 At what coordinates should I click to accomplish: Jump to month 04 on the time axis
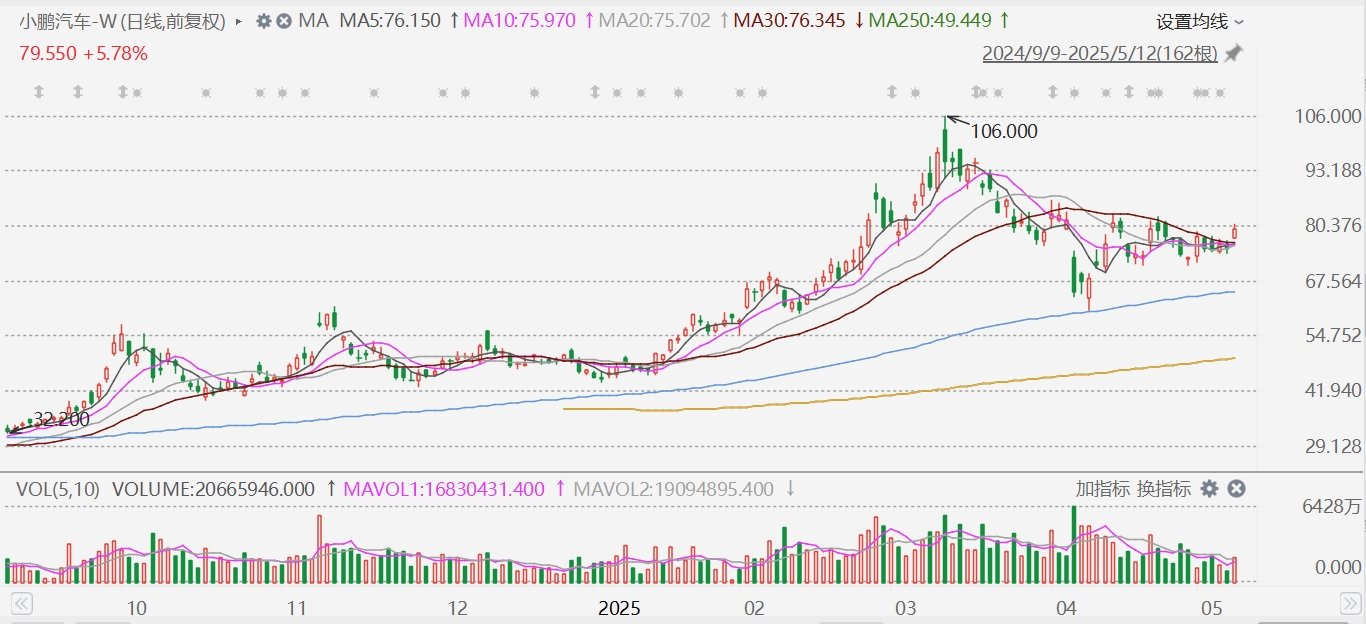[1066, 608]
